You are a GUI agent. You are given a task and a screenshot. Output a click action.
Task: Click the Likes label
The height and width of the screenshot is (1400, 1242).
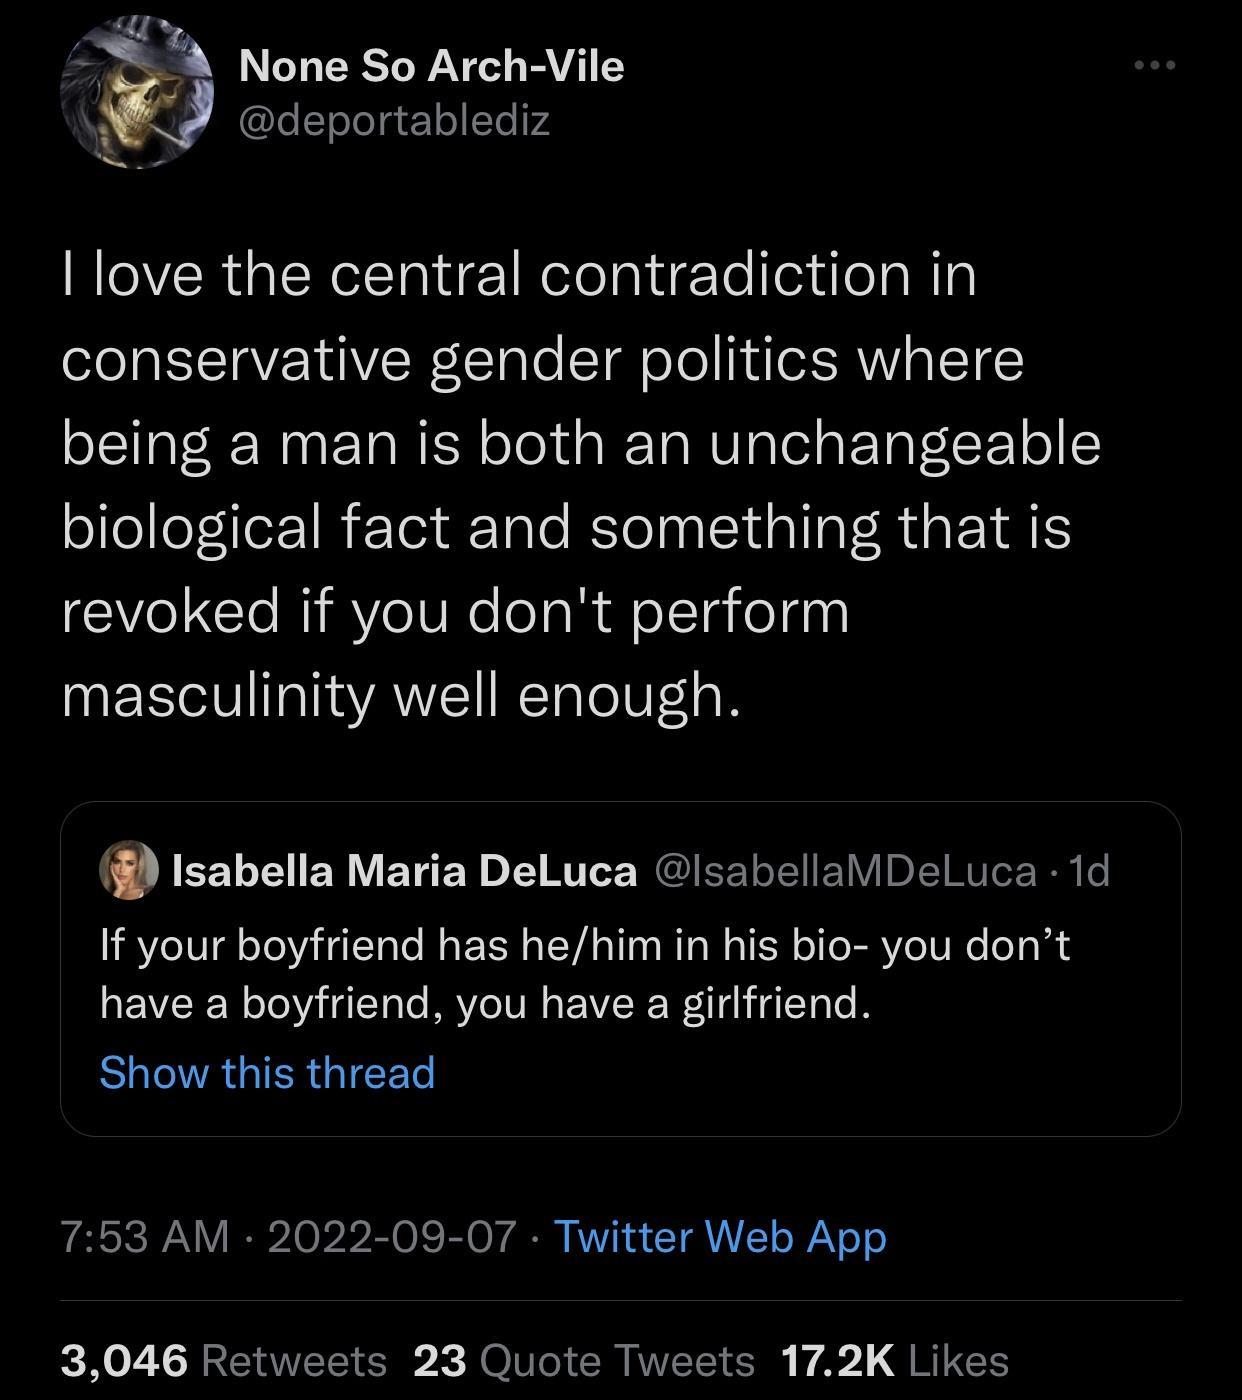959,1360
